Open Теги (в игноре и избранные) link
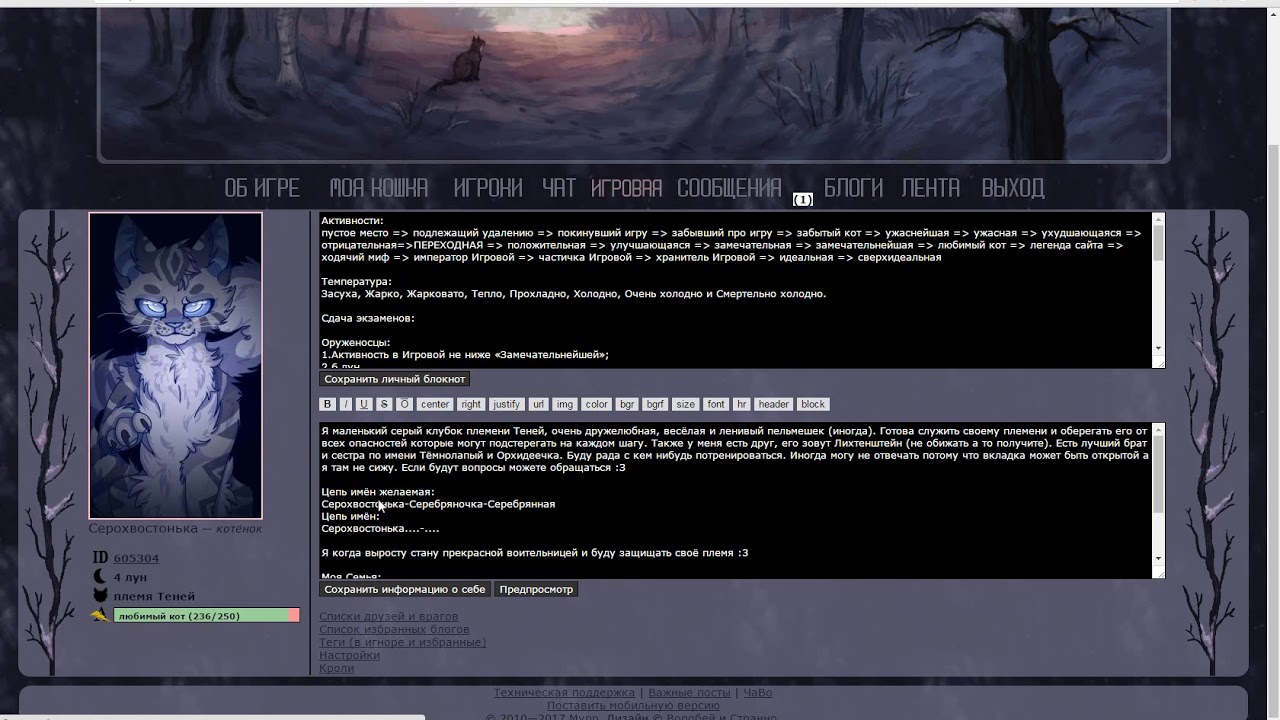Image resolution: width=1280 pixels, height=720 pixels. point(402,642)
